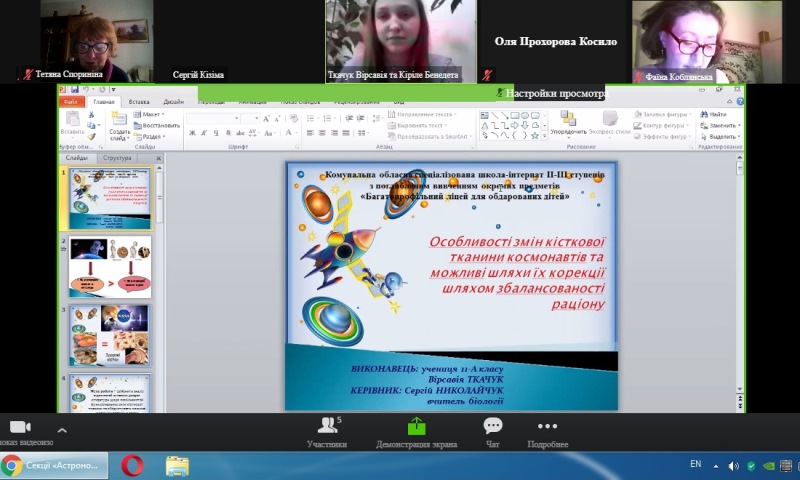Viewport: 800px width, 480px height.
Task: Toggle align text left
Action: tap(310, 133)
